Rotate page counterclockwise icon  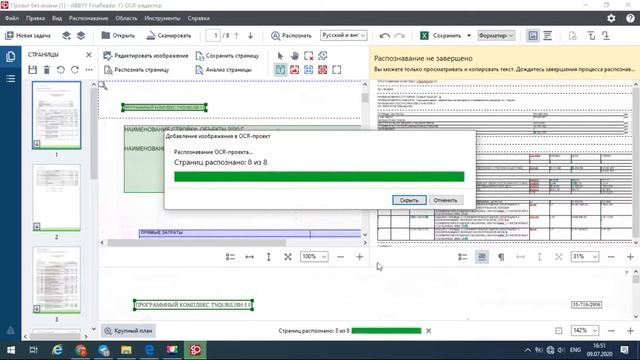tap(61, 70)
